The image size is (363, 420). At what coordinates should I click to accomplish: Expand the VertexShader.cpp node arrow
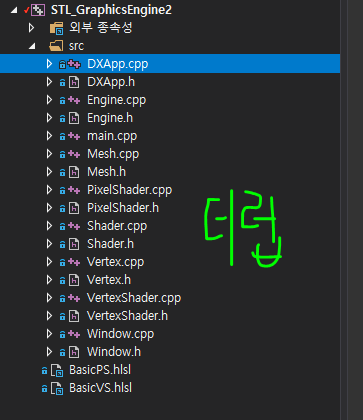click(x=49, y=298)
